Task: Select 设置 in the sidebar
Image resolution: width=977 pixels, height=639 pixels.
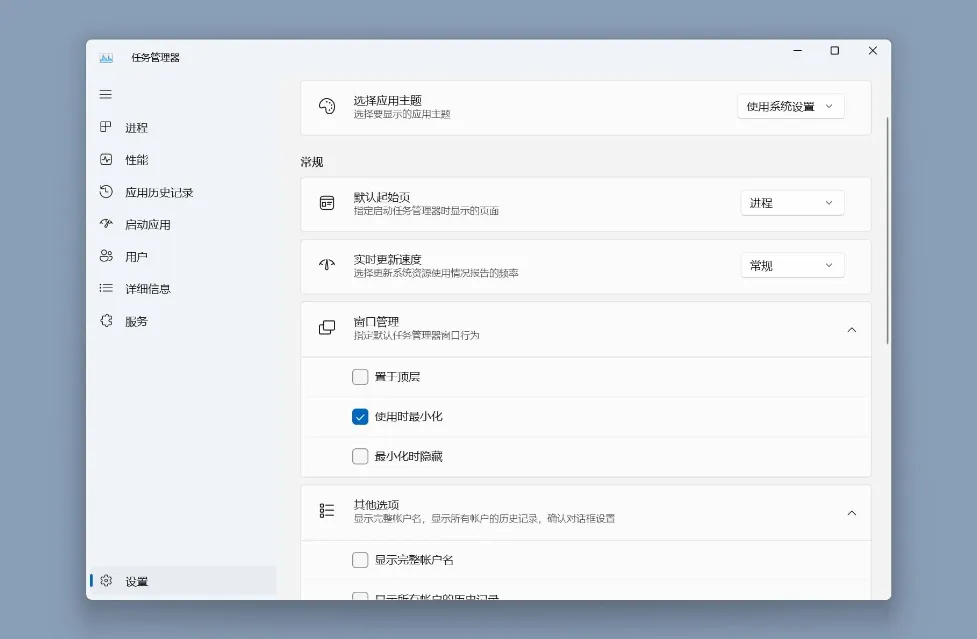Action: [x=139, y=580]
